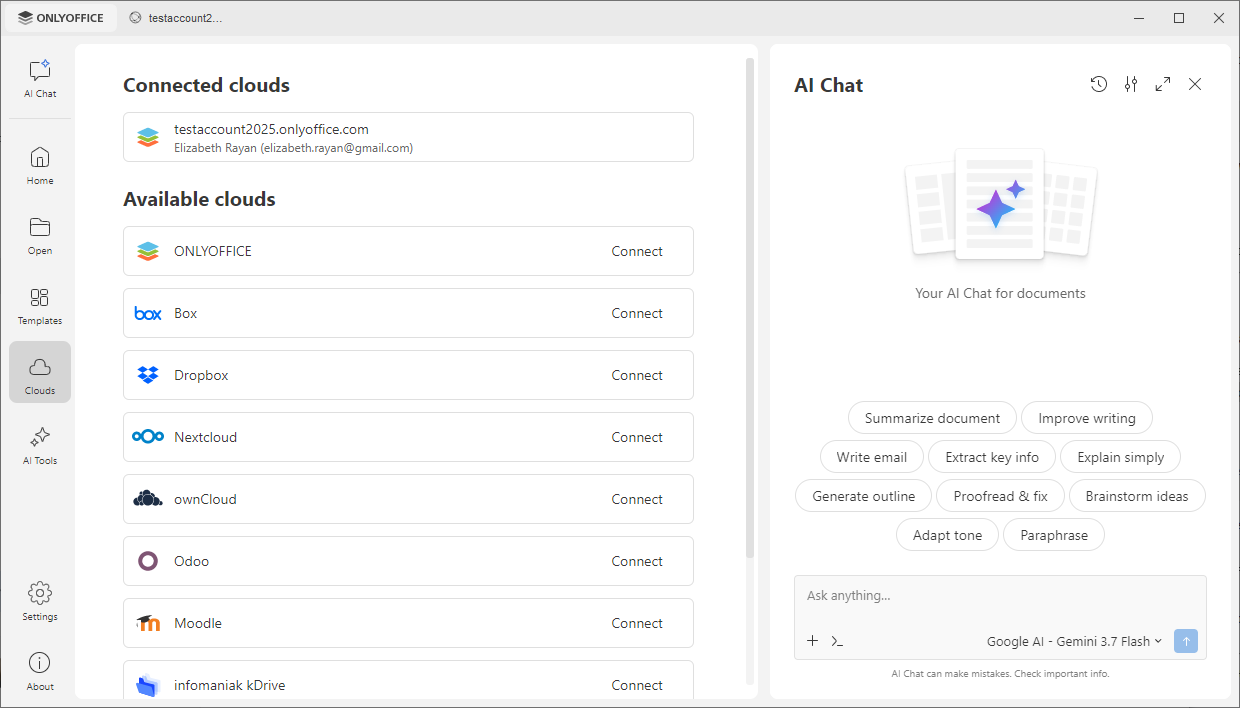Click the Proofread & fix chip

[x=1001, y=496]
